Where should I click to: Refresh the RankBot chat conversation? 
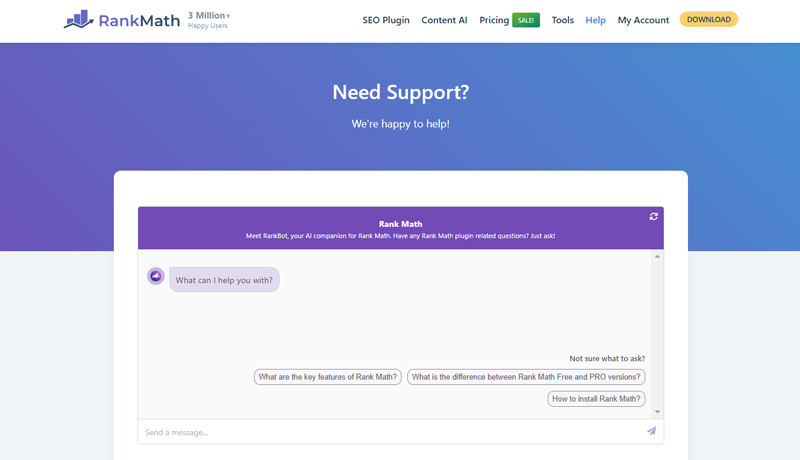tap(654, 217)
